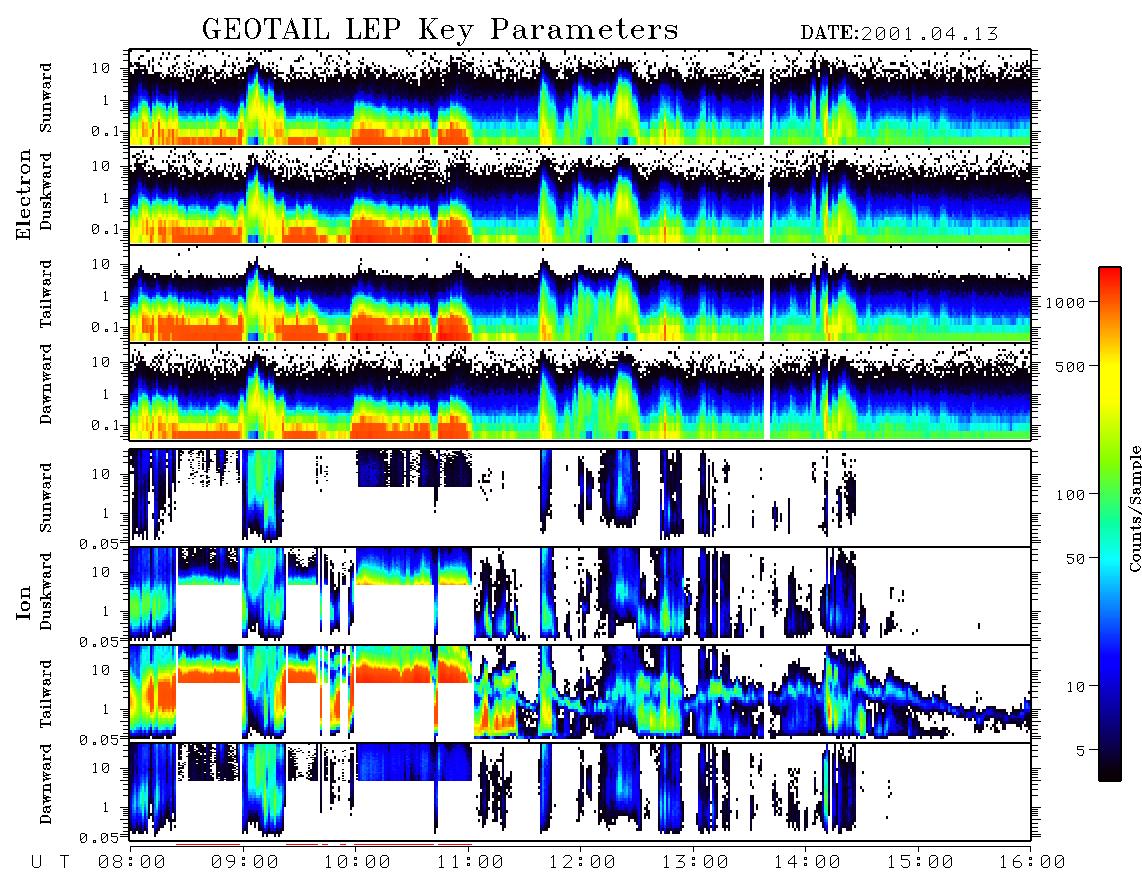The height and width of the screenshot is (880, 1142).
Task: Click the Ion Tailward spectrogram panel
Action: pos(580,693)
